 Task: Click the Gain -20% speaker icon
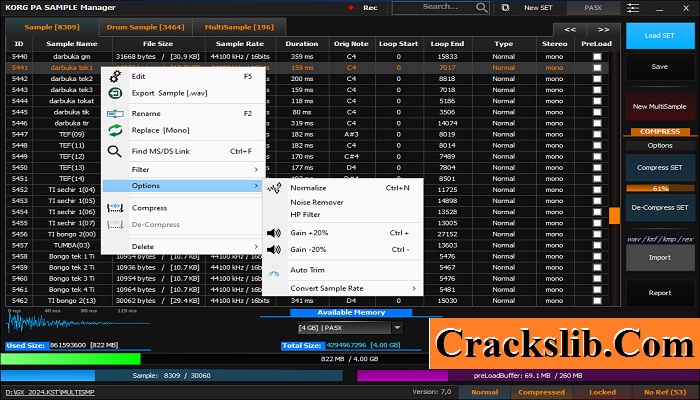274,250
